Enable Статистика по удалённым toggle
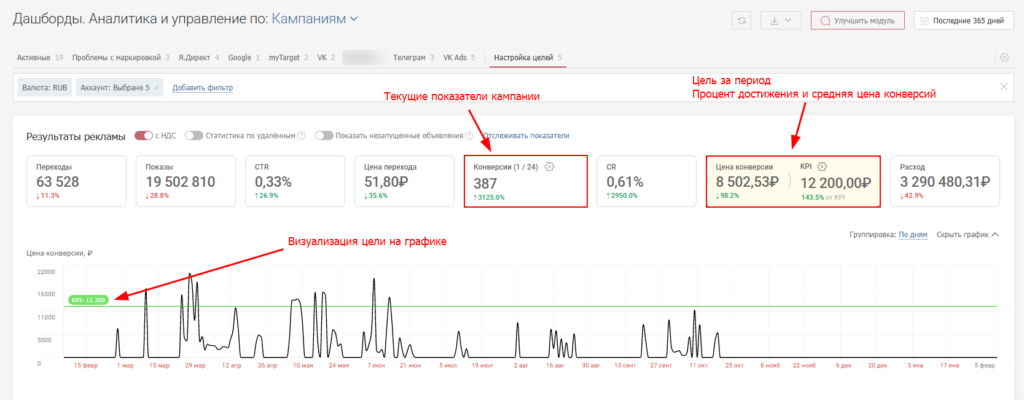Screen dimensions: 1024x400 click(193, 135)
